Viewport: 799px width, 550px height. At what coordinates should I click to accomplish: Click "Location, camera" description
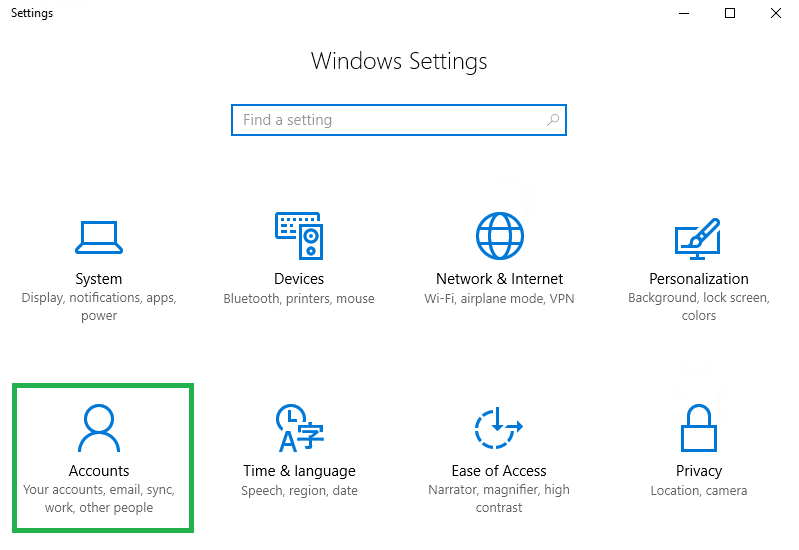point(699,491)
